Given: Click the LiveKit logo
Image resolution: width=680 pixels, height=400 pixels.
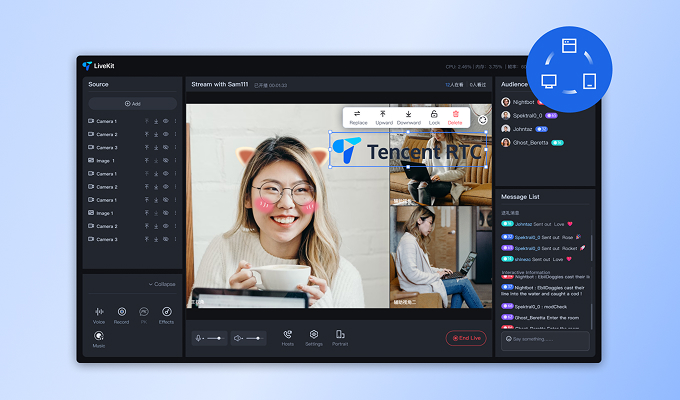Looking at the screenshot, I should pyautogui.click(x=98, y=66).
